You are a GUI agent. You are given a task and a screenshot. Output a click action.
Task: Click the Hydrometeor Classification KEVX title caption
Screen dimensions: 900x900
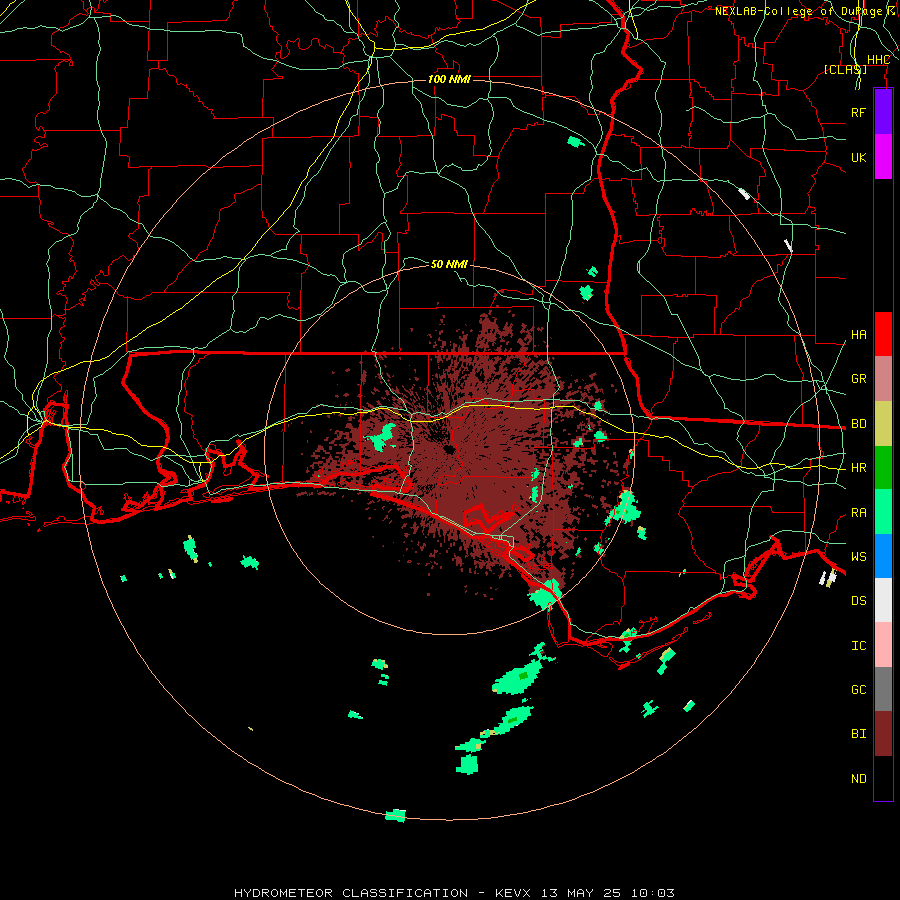454,893
